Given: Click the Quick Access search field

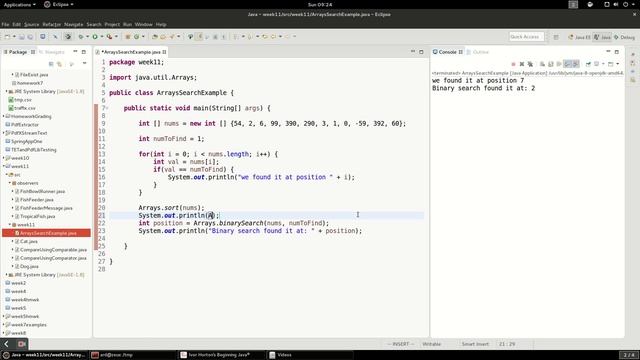Looking at the screenshot, I should 526,37.
